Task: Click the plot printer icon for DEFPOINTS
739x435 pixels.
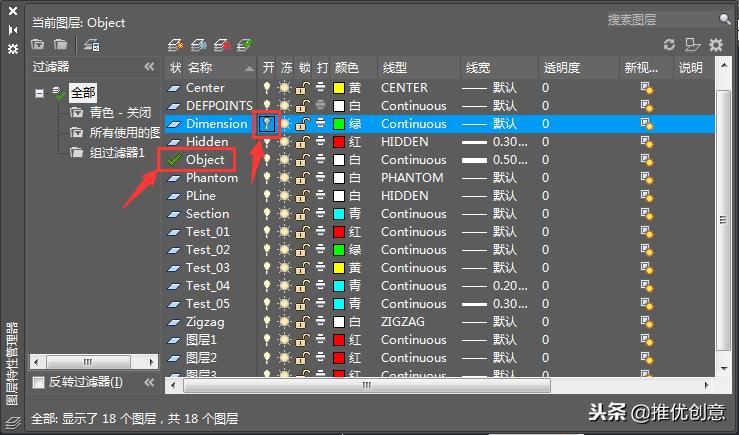Action: pos(320,106)
